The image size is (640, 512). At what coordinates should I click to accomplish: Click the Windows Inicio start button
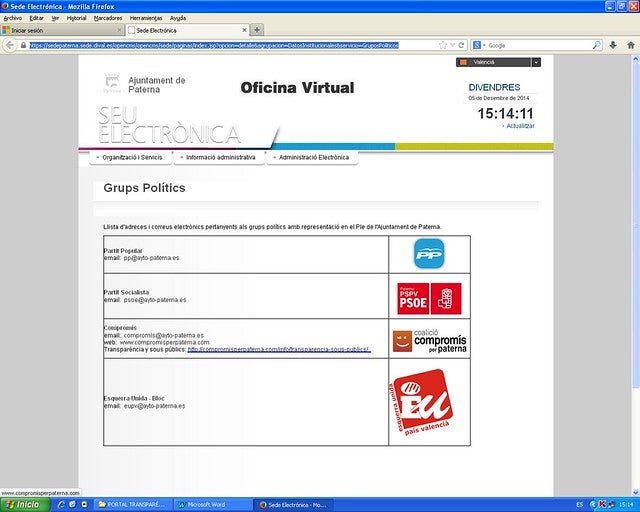[x=22, y=505]
